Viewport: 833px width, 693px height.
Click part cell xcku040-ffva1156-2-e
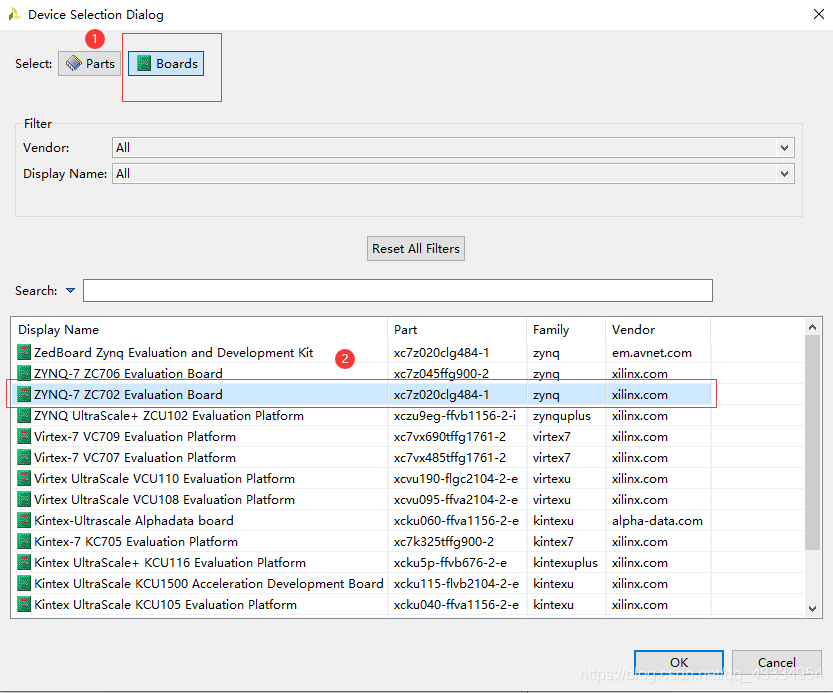(456, 604)
